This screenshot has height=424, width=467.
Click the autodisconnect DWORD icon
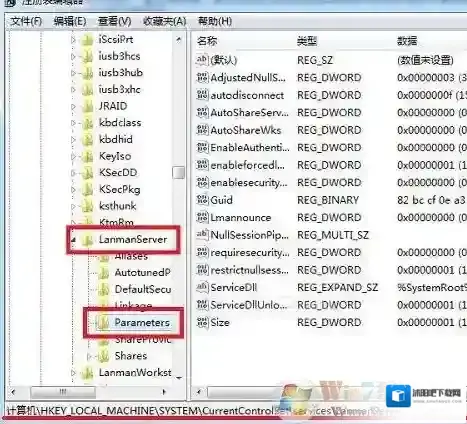(x=202, y=95)
